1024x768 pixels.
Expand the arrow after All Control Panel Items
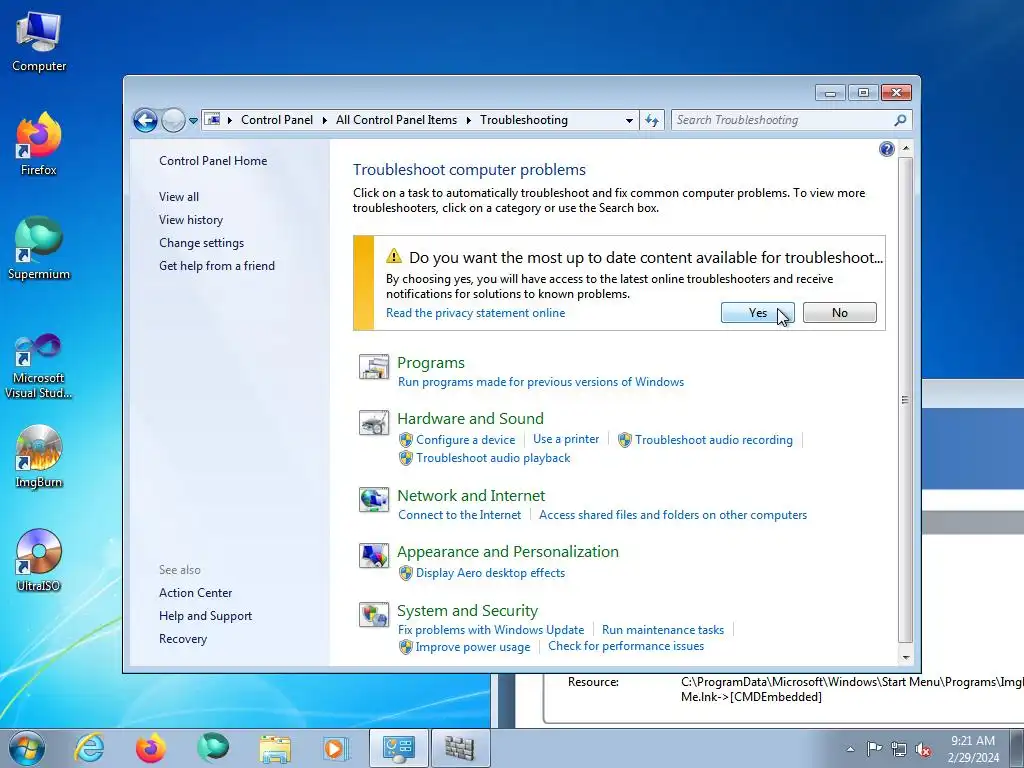[469, 120]
